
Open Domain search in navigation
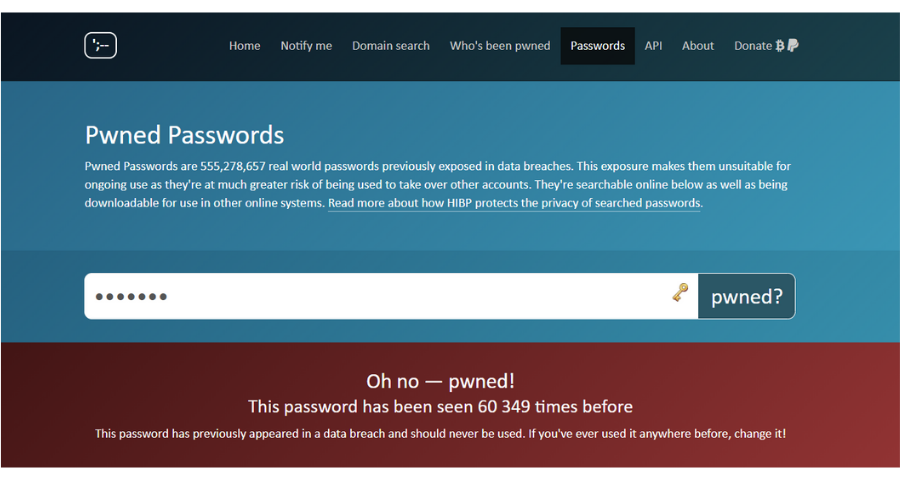pyautogui.click(x=390, y=46)
